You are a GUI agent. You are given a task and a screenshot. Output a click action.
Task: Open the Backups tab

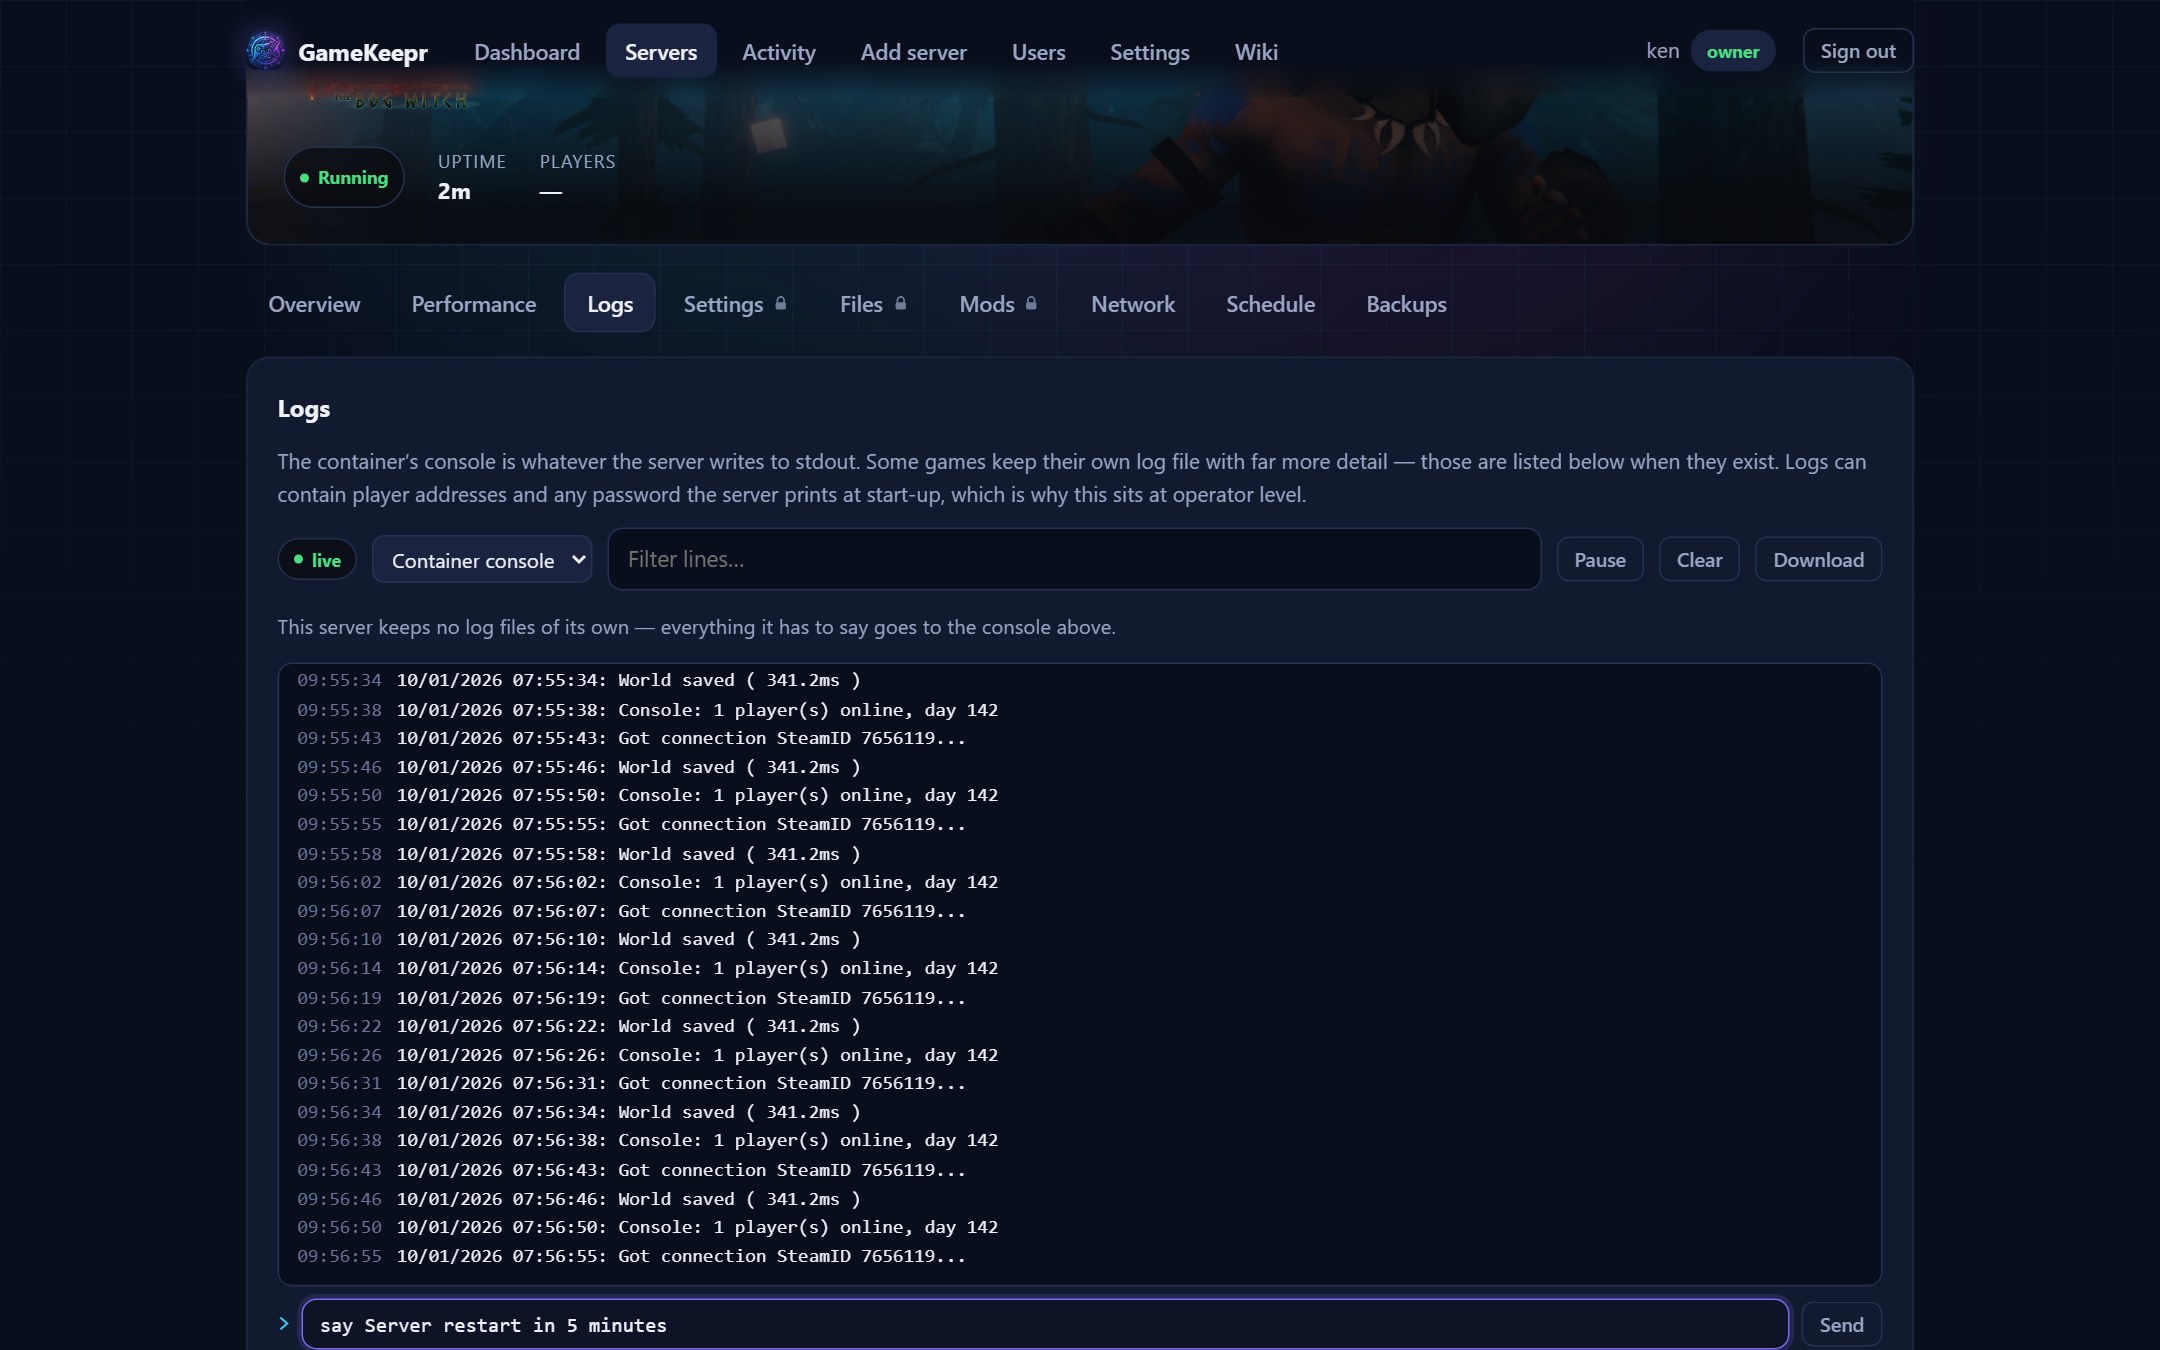tap(1407, 304)
